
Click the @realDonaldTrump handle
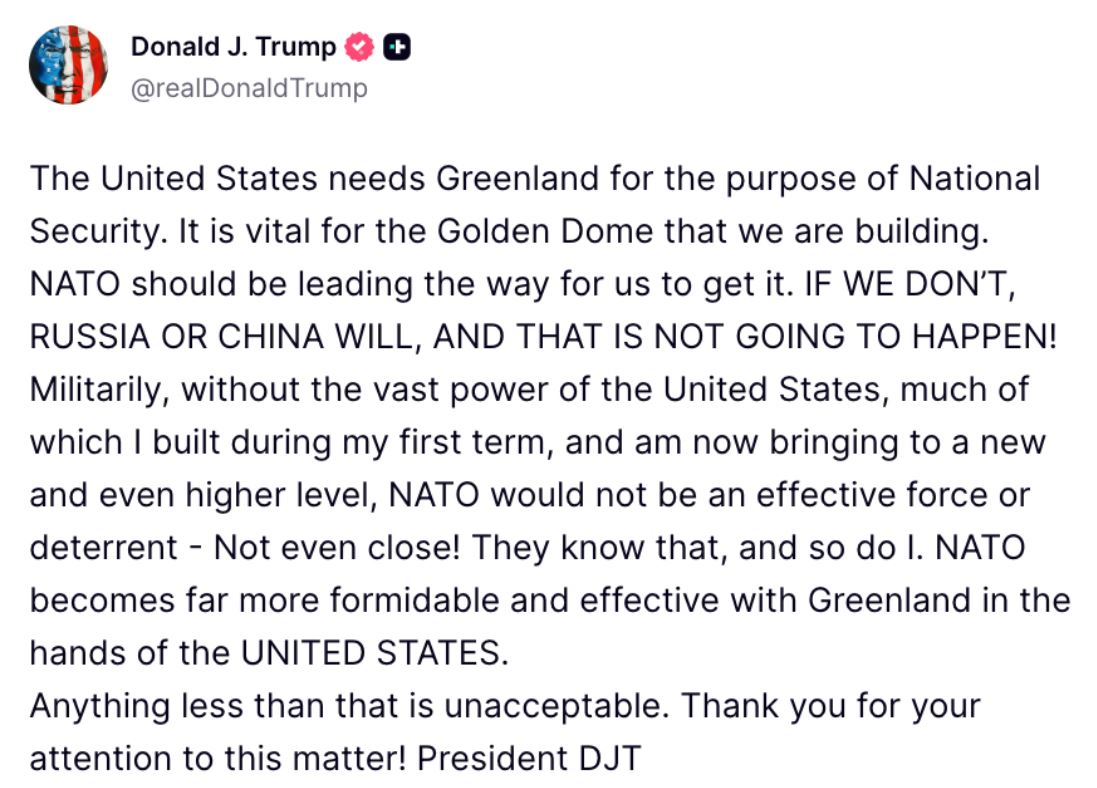click(x=249, y=88)
